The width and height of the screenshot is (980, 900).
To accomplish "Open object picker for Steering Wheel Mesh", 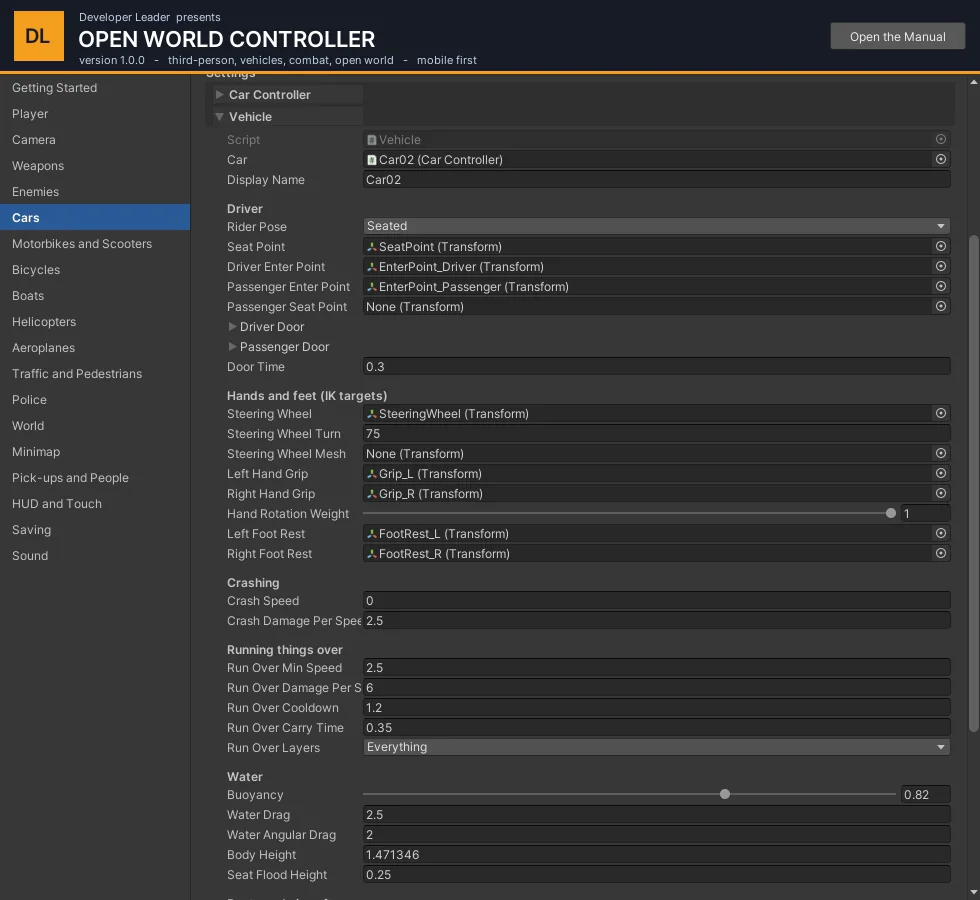I will pos(941,453).
